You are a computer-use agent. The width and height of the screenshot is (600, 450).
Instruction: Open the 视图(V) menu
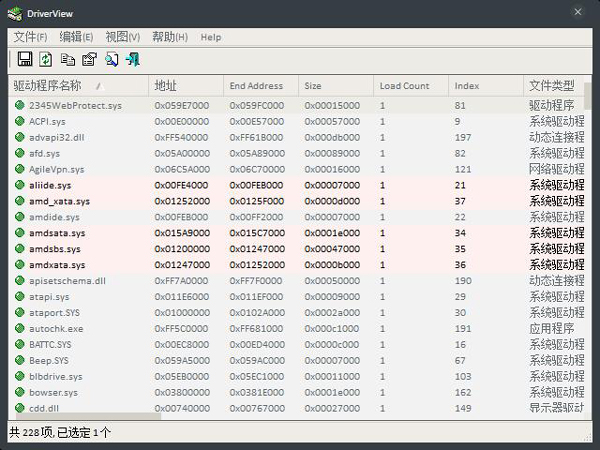point(123,37)
